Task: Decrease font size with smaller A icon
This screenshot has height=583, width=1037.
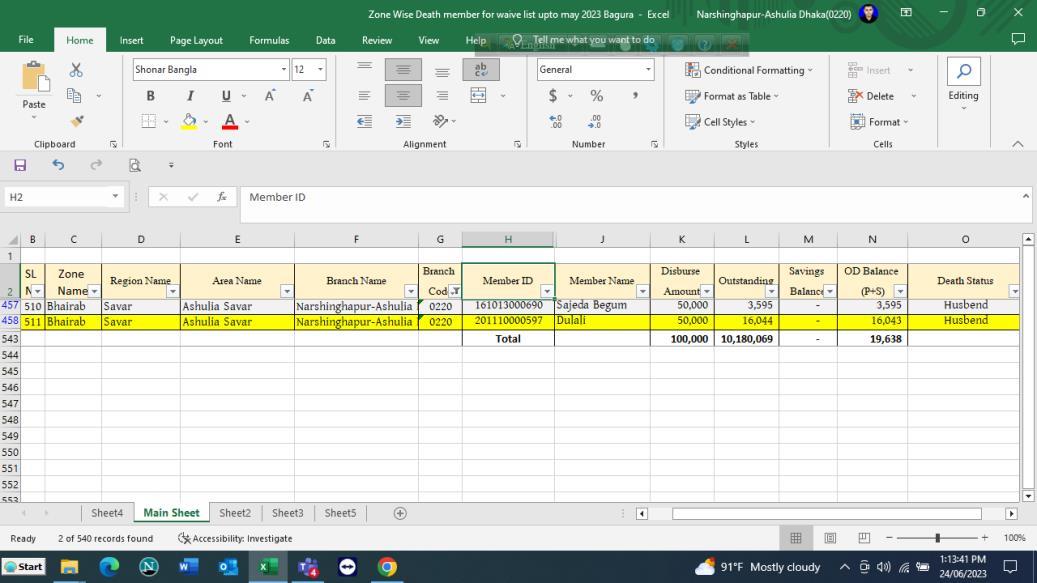Action: [308, 96]
